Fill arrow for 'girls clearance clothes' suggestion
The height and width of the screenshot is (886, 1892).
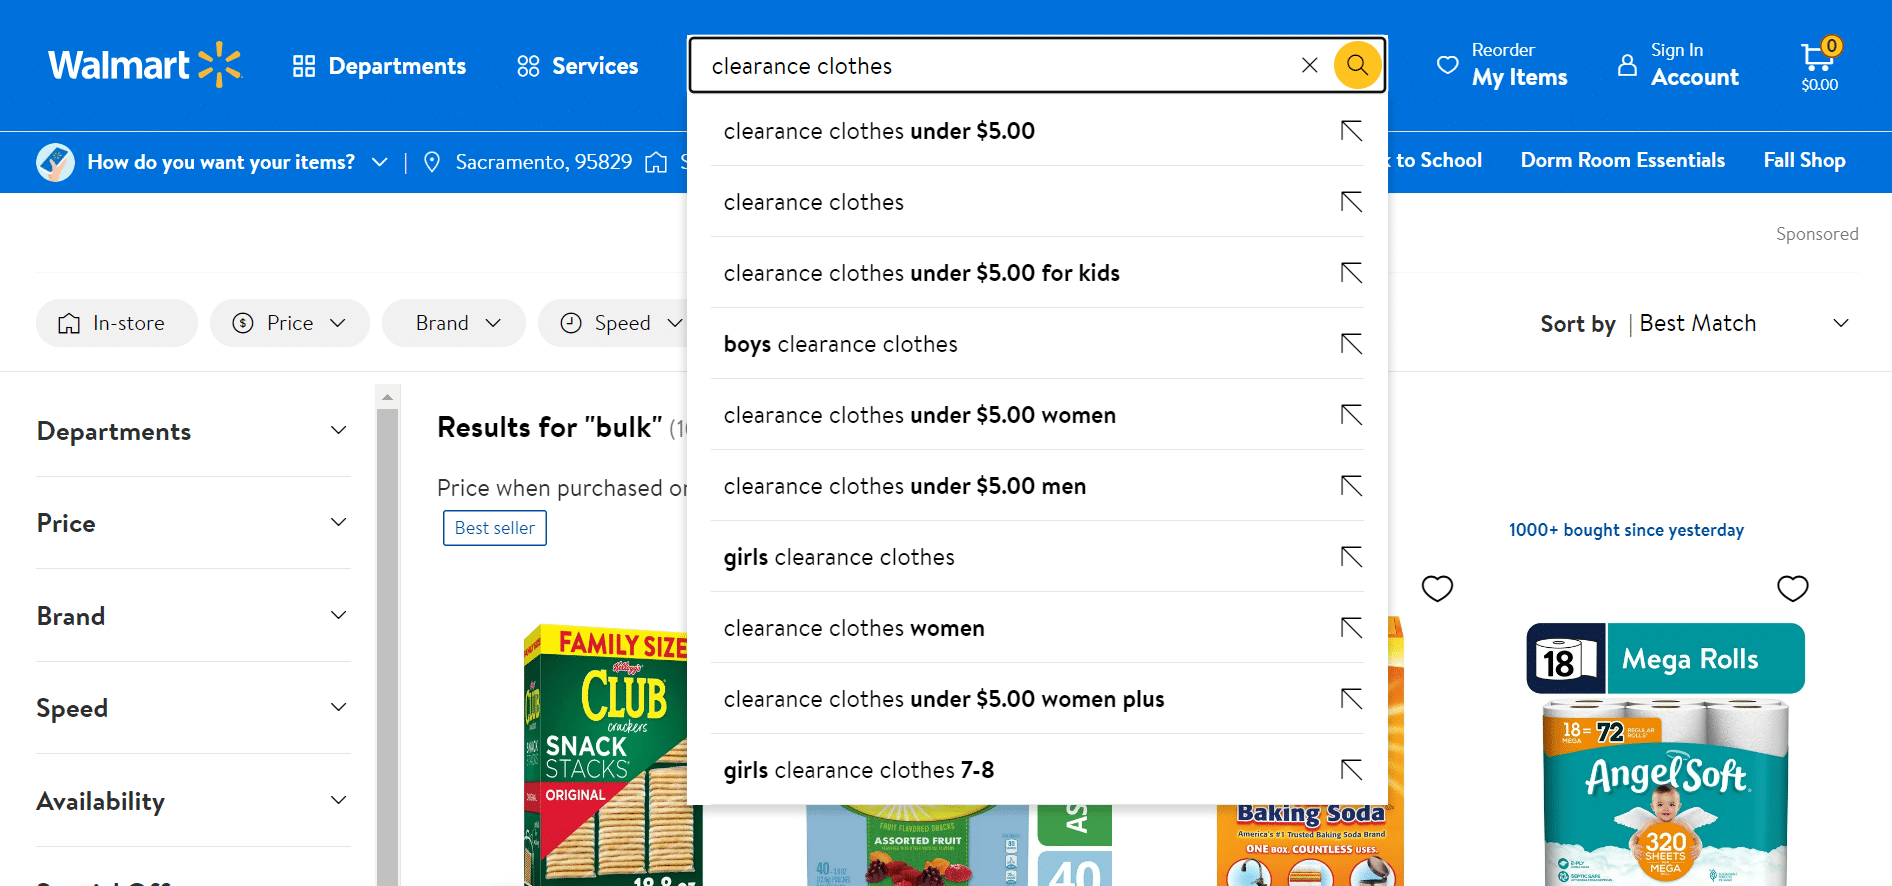(x=1352, y=557)
